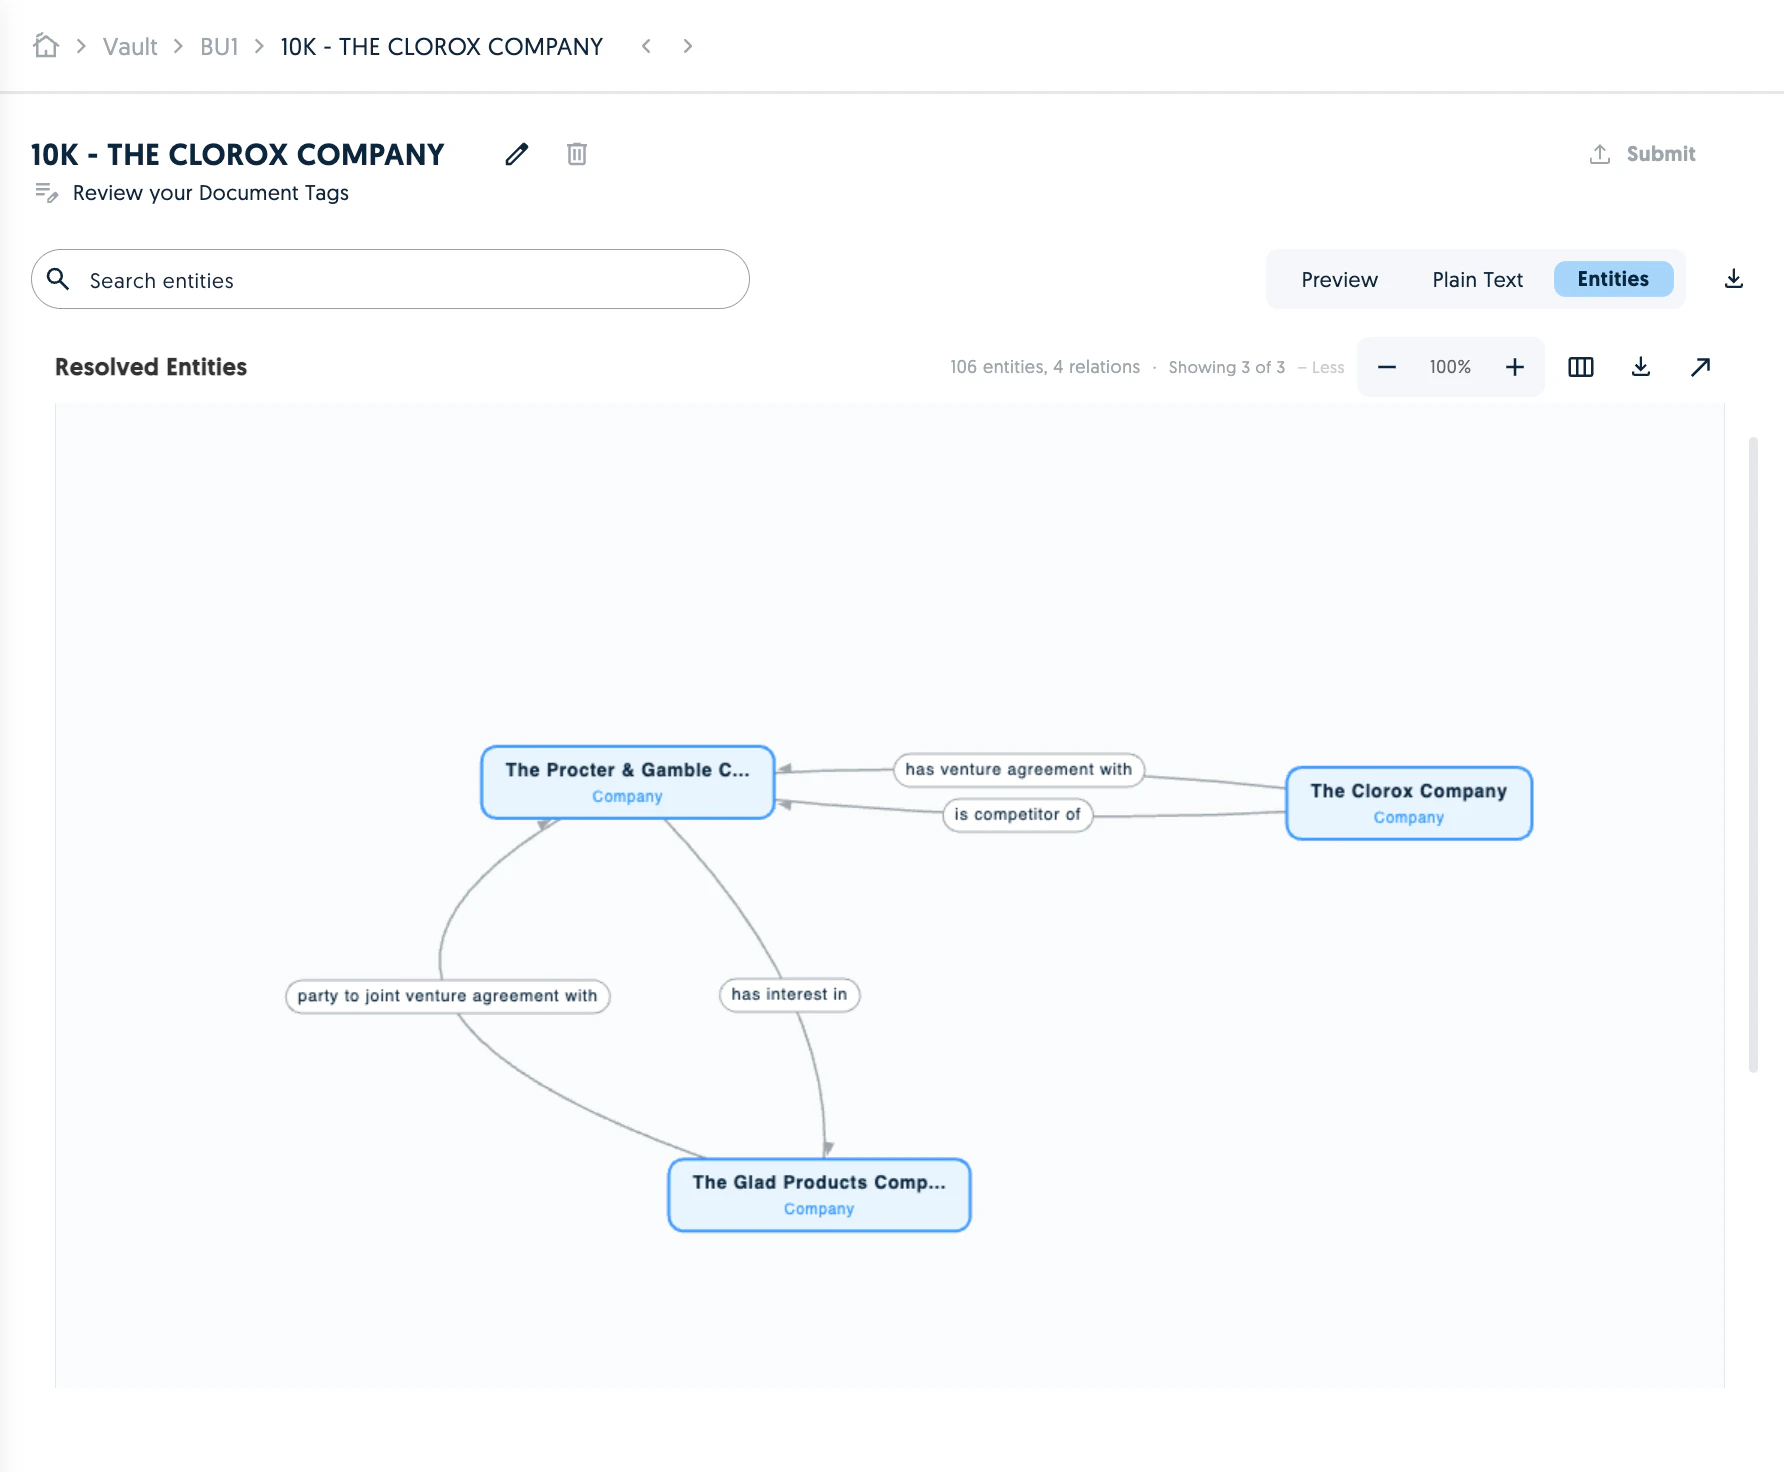This screenshot has width=1784, height=1472.
Task: Go to next document arrow
Action: (687, 46)
